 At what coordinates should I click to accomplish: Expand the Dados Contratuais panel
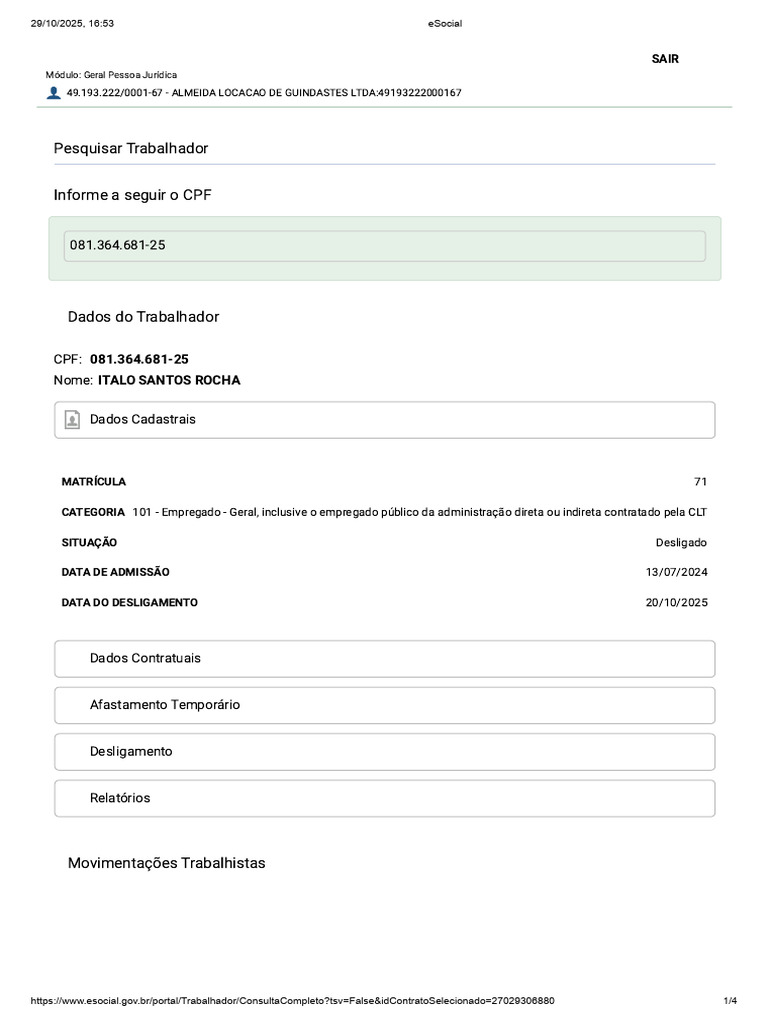point(385,659)
